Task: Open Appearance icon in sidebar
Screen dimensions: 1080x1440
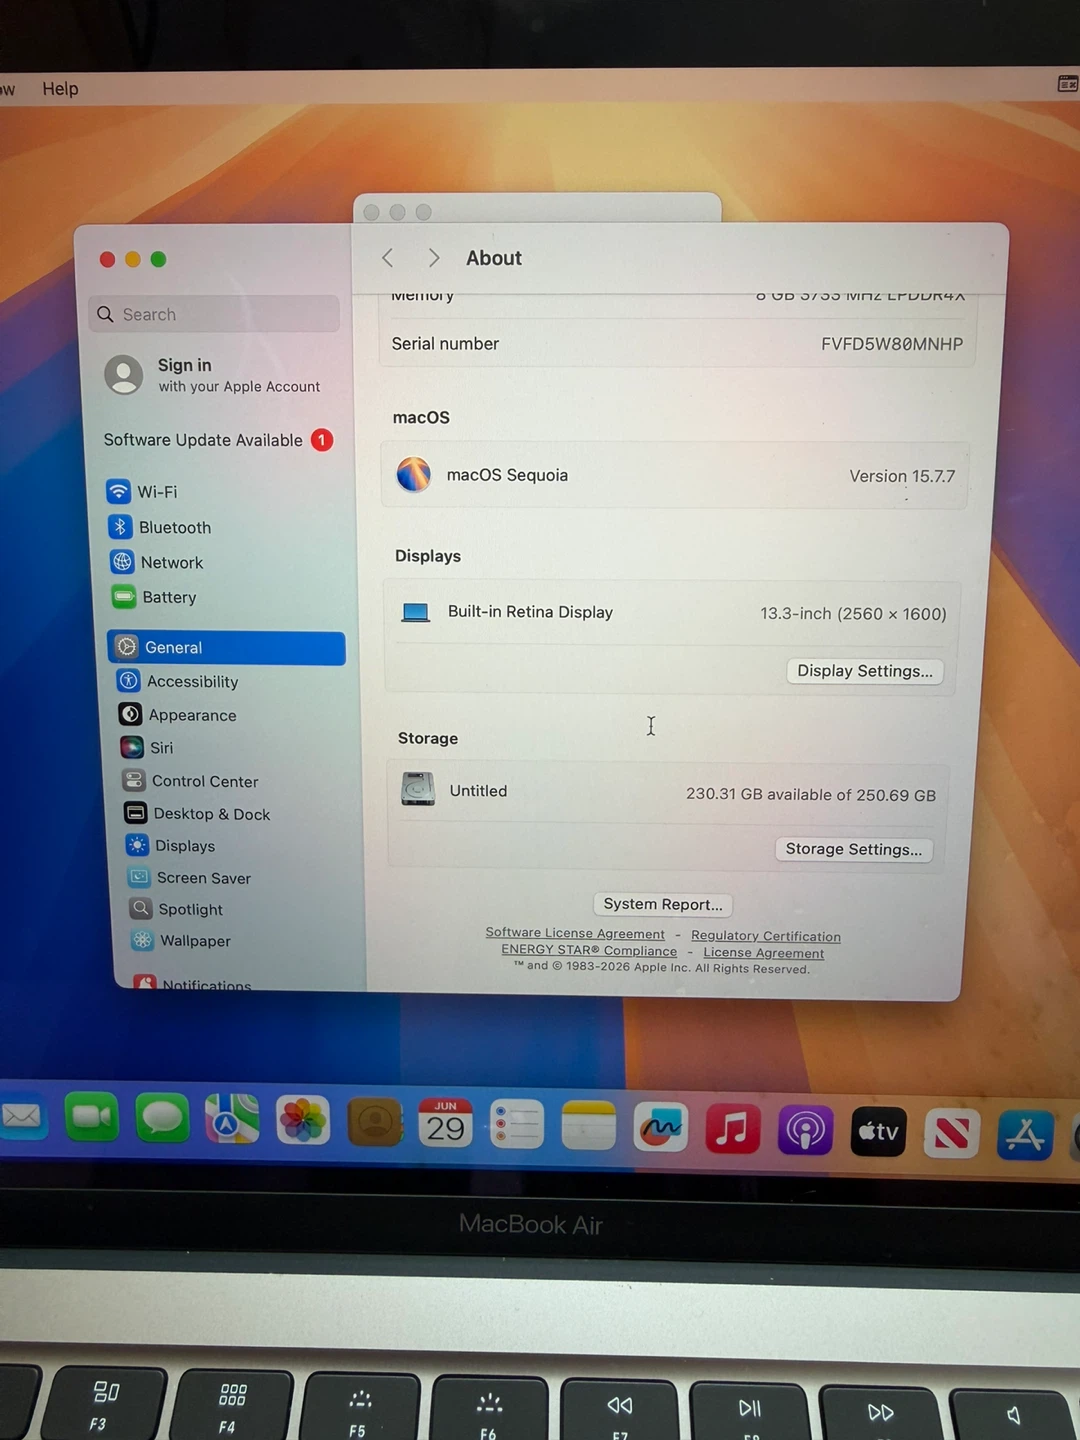Action: point(130,714)
